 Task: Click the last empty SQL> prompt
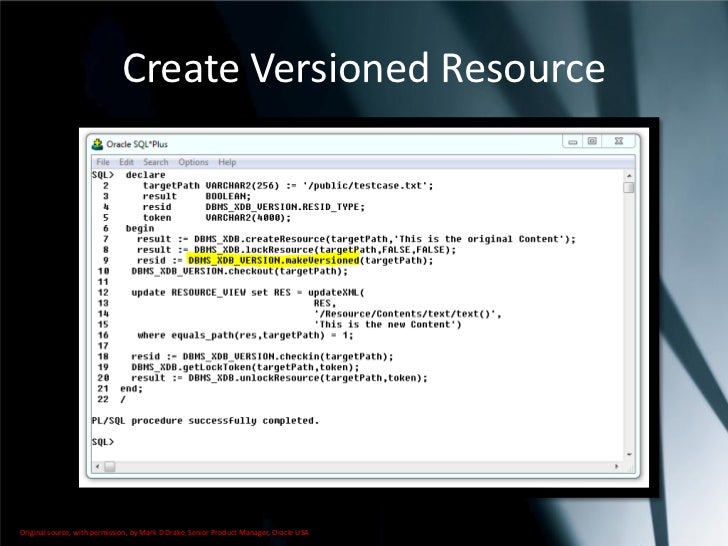pos(103,442)
